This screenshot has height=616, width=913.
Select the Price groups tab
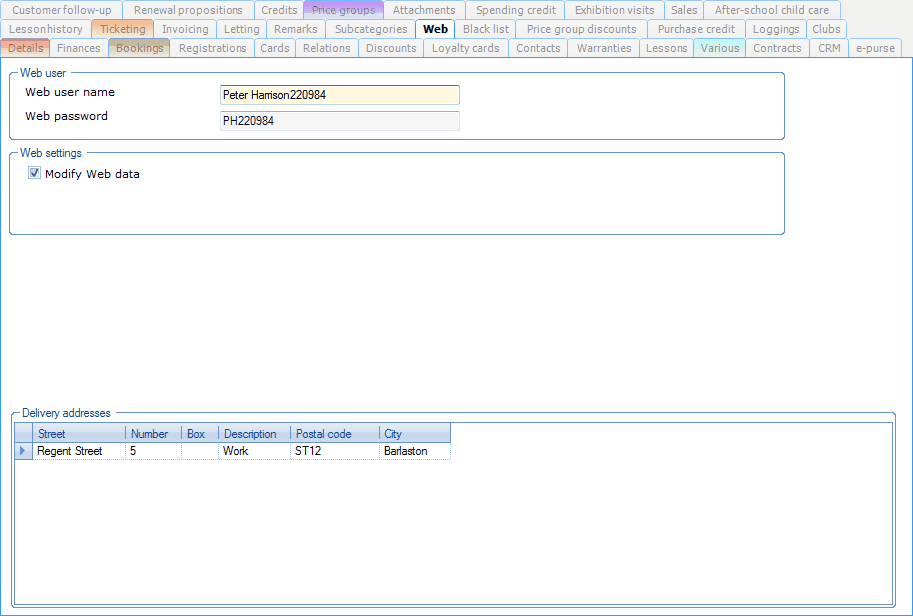point(343,10)
